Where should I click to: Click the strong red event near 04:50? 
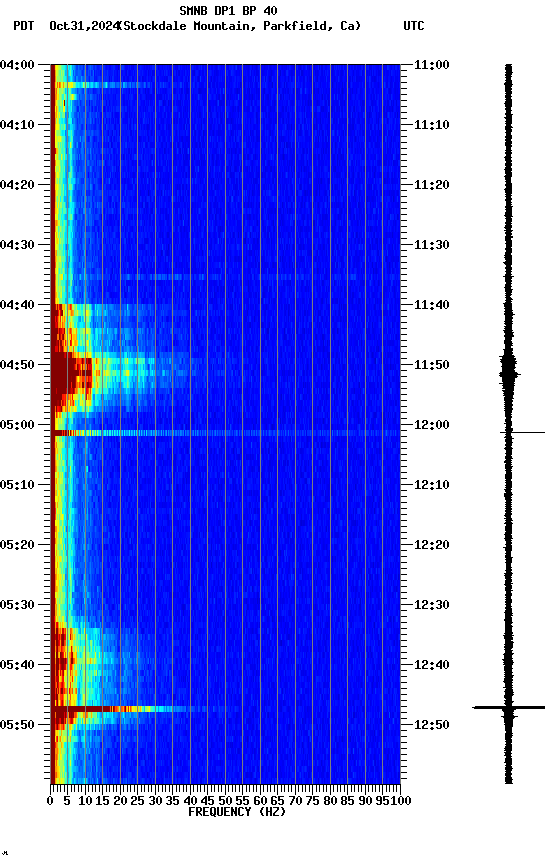coord(72,375)
